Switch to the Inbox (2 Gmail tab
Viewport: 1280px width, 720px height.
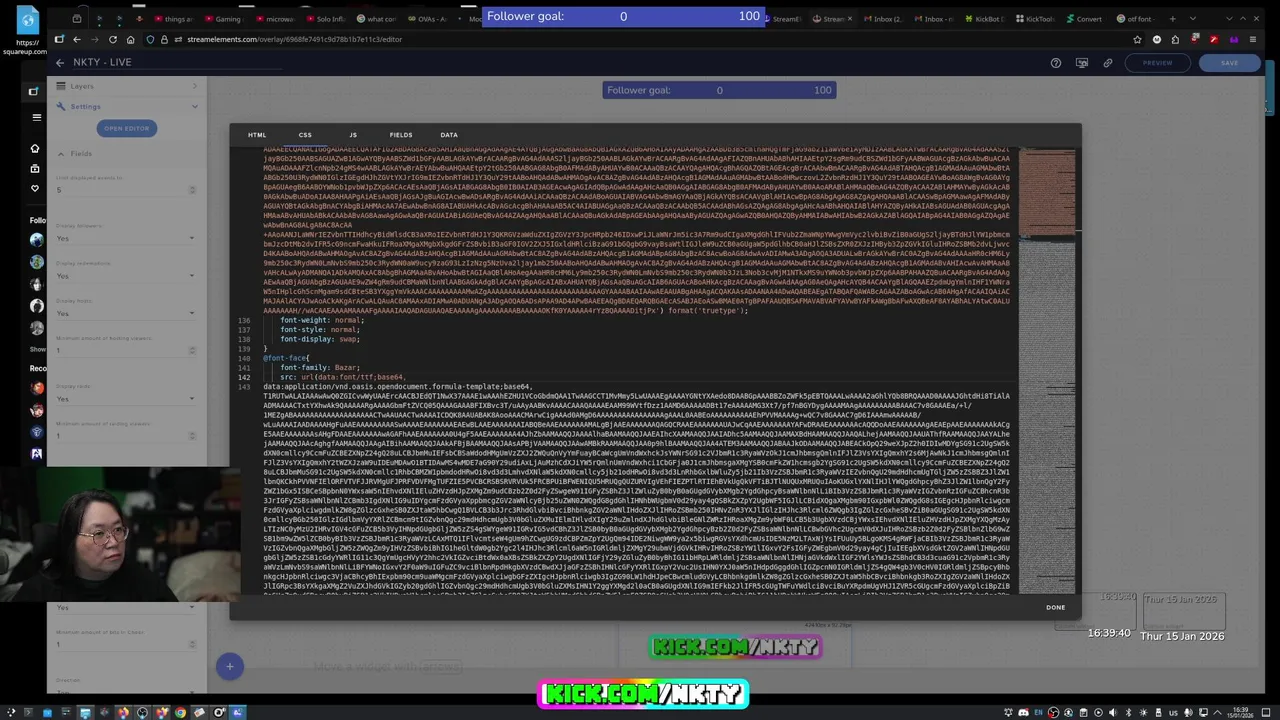pyautogui.click(x=882, y=18)
